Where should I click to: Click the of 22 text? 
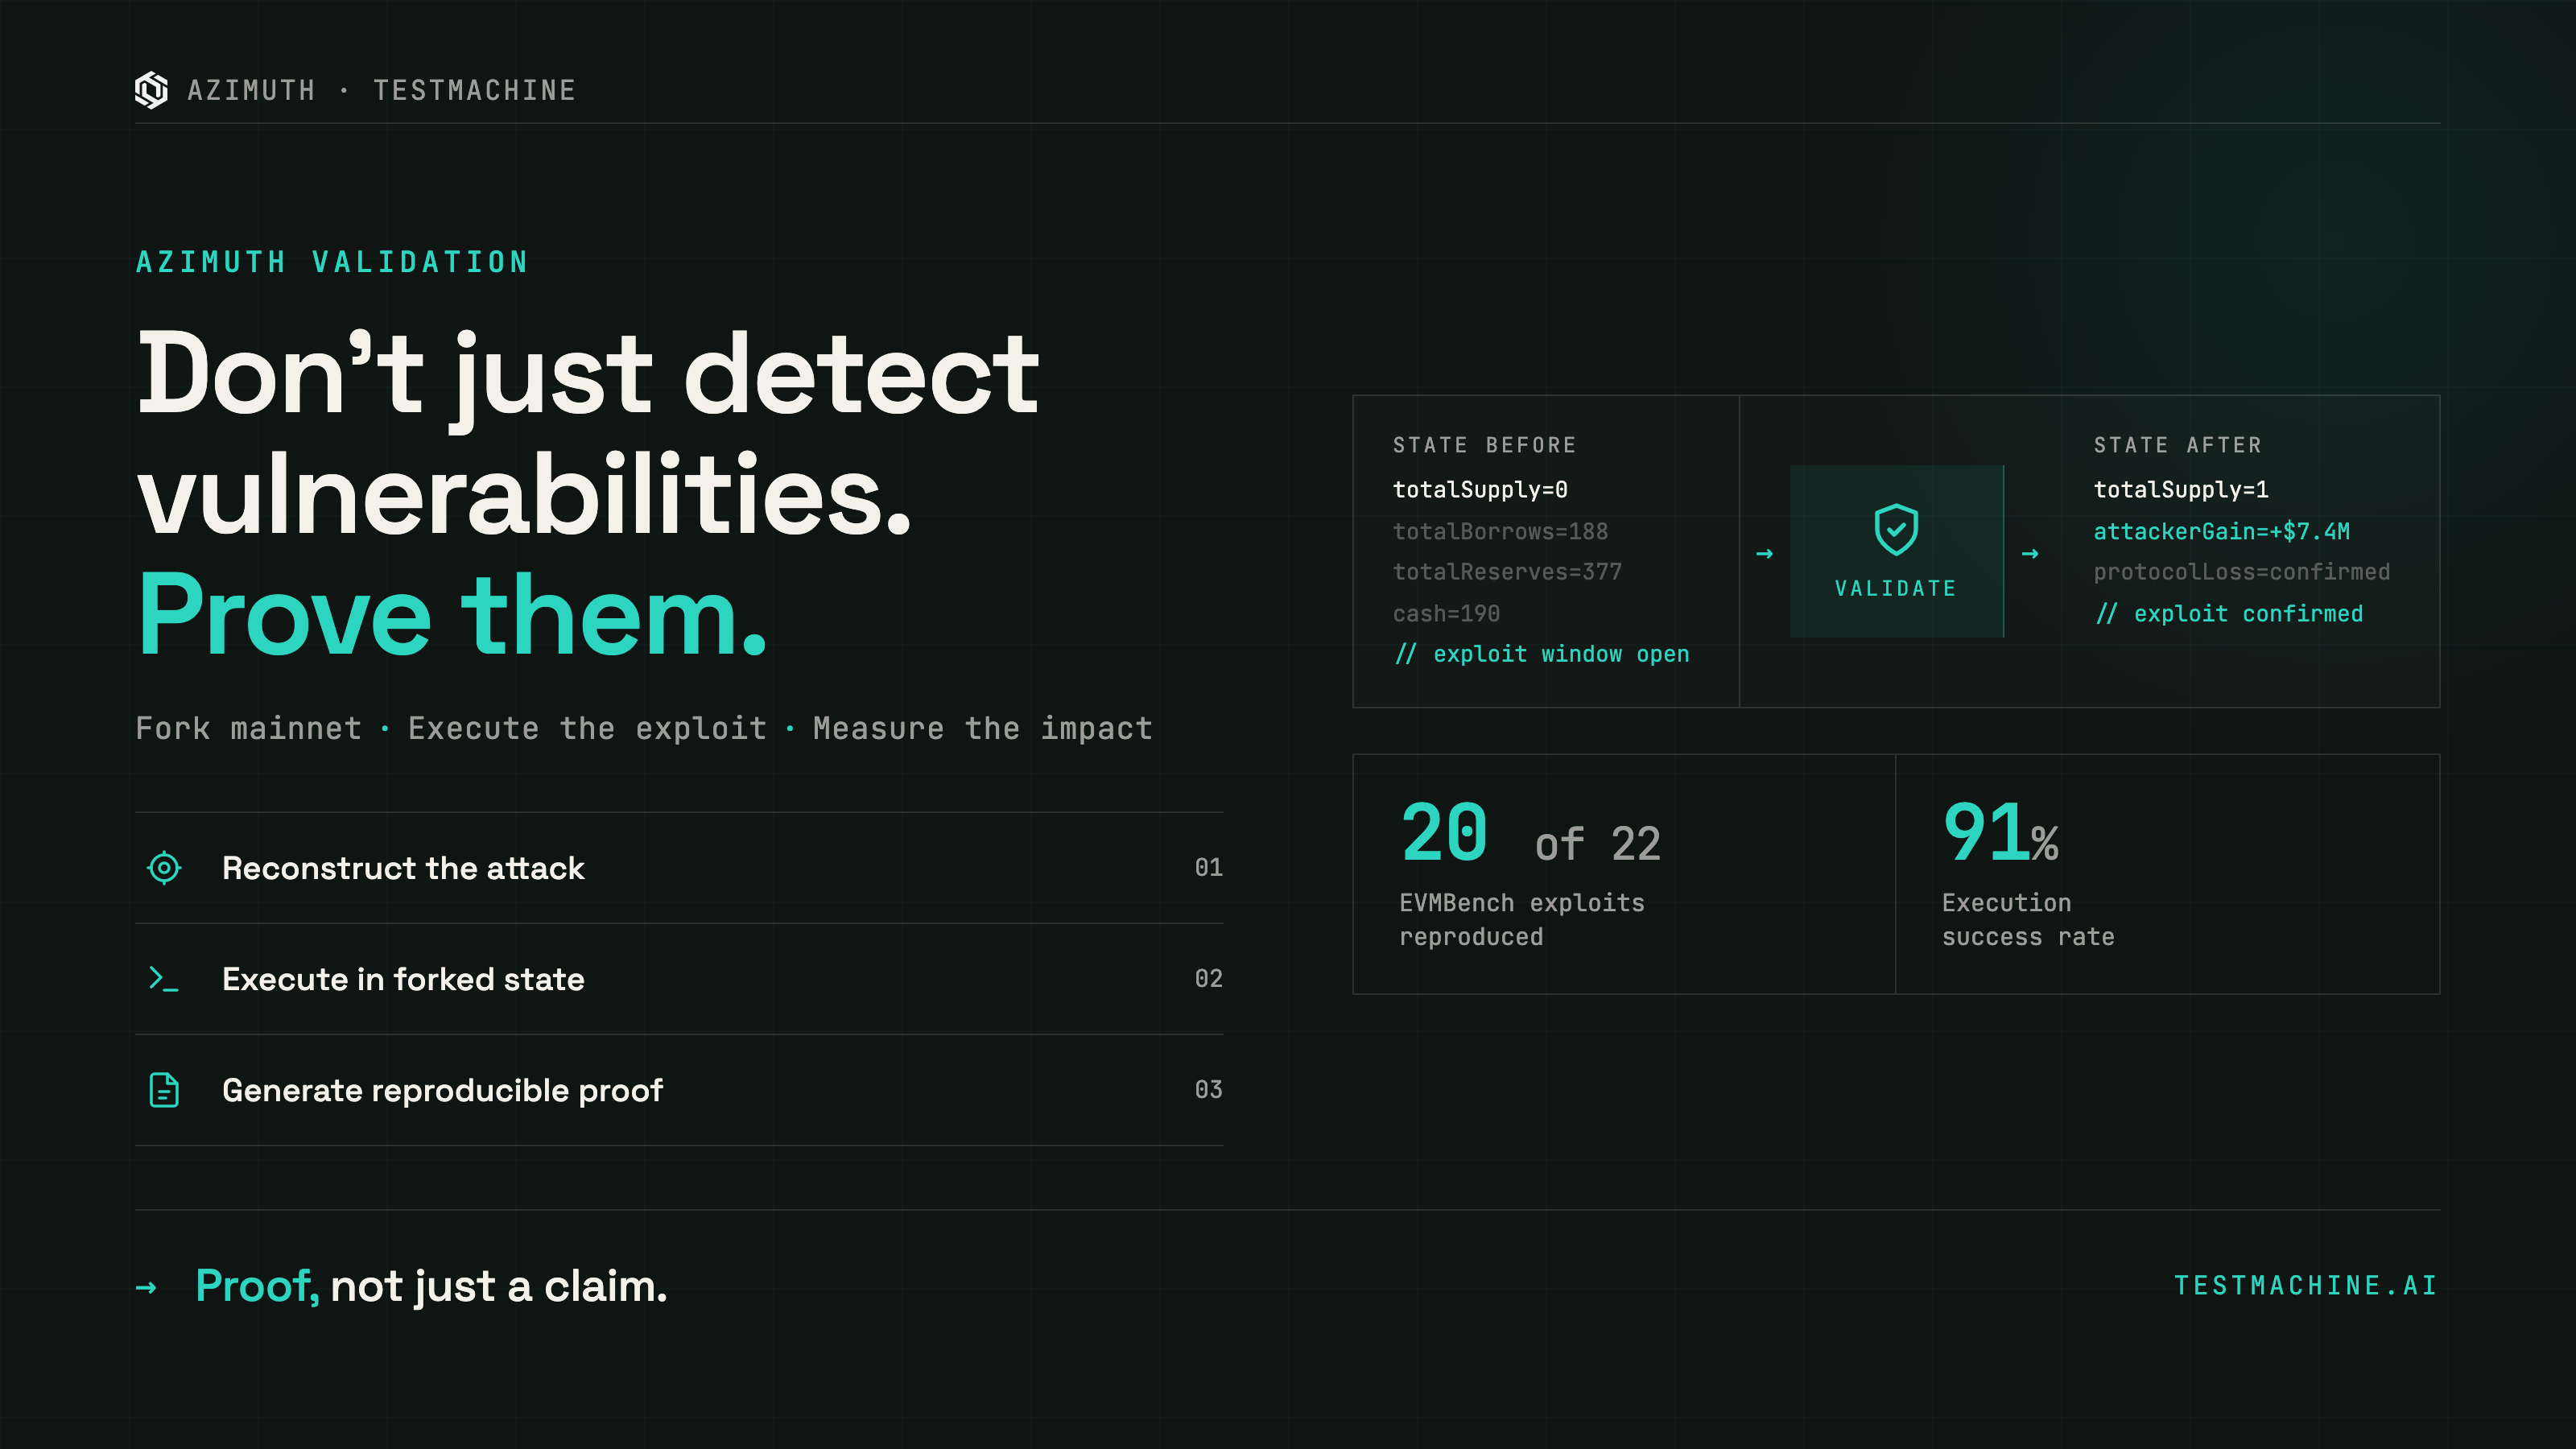1598,845
